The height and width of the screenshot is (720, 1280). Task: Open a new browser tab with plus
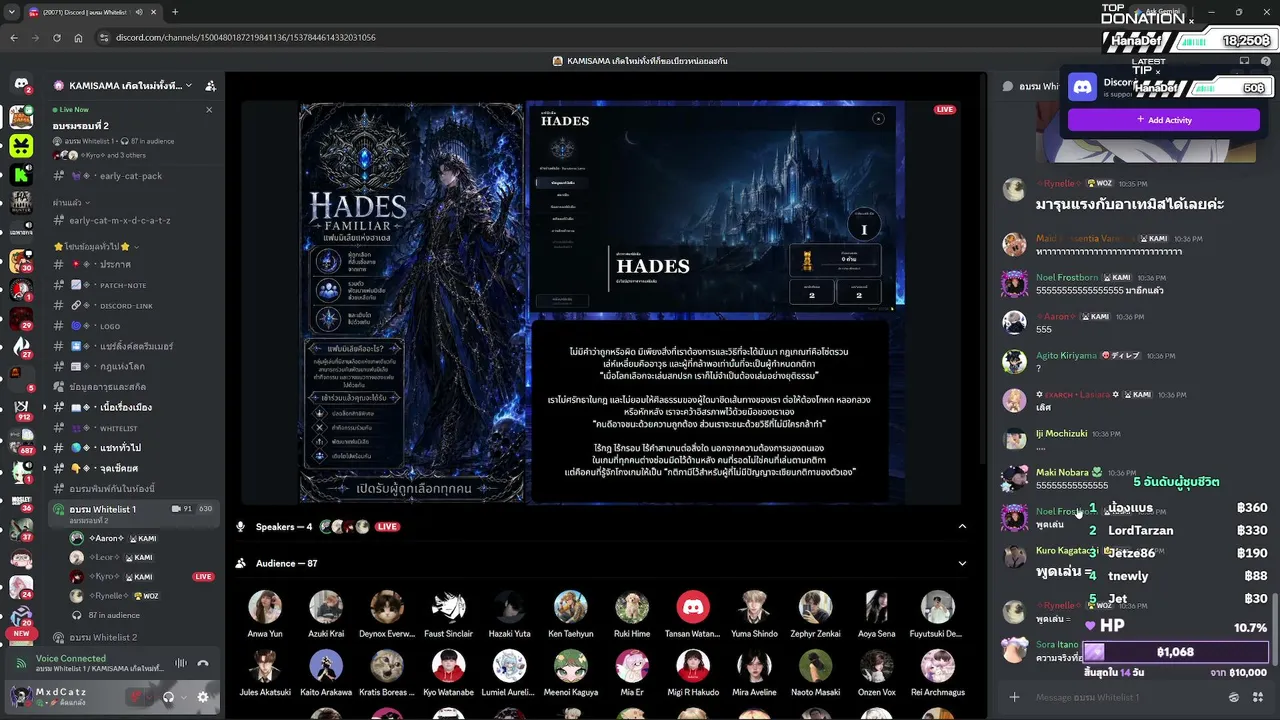(x=175, y=12)
